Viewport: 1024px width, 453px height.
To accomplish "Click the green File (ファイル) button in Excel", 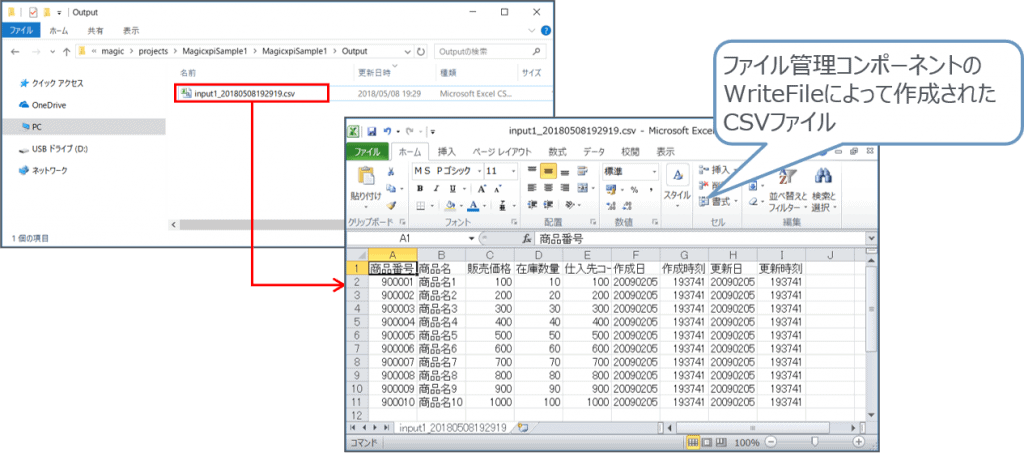I will [x=367, y=152].
